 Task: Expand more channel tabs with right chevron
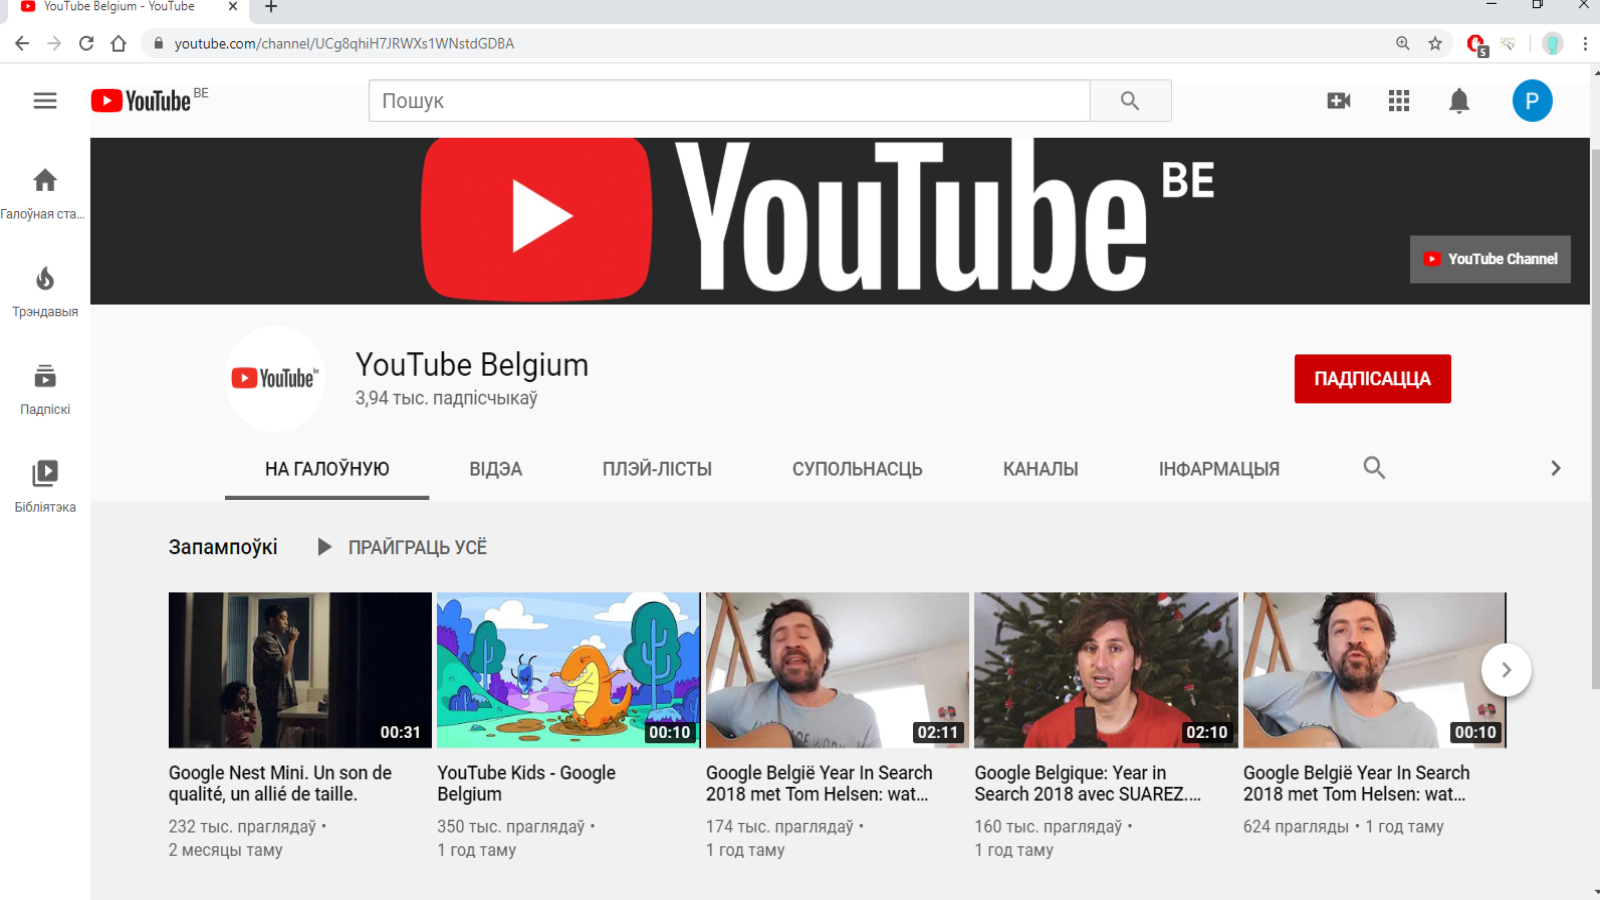click(1555, 468)
